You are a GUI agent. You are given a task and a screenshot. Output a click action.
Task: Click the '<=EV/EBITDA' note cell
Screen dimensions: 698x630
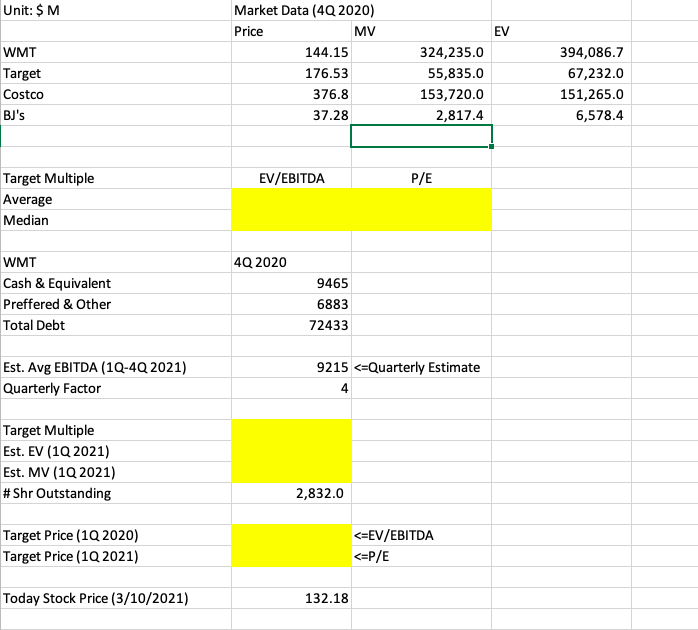click(x=421, y=535)
